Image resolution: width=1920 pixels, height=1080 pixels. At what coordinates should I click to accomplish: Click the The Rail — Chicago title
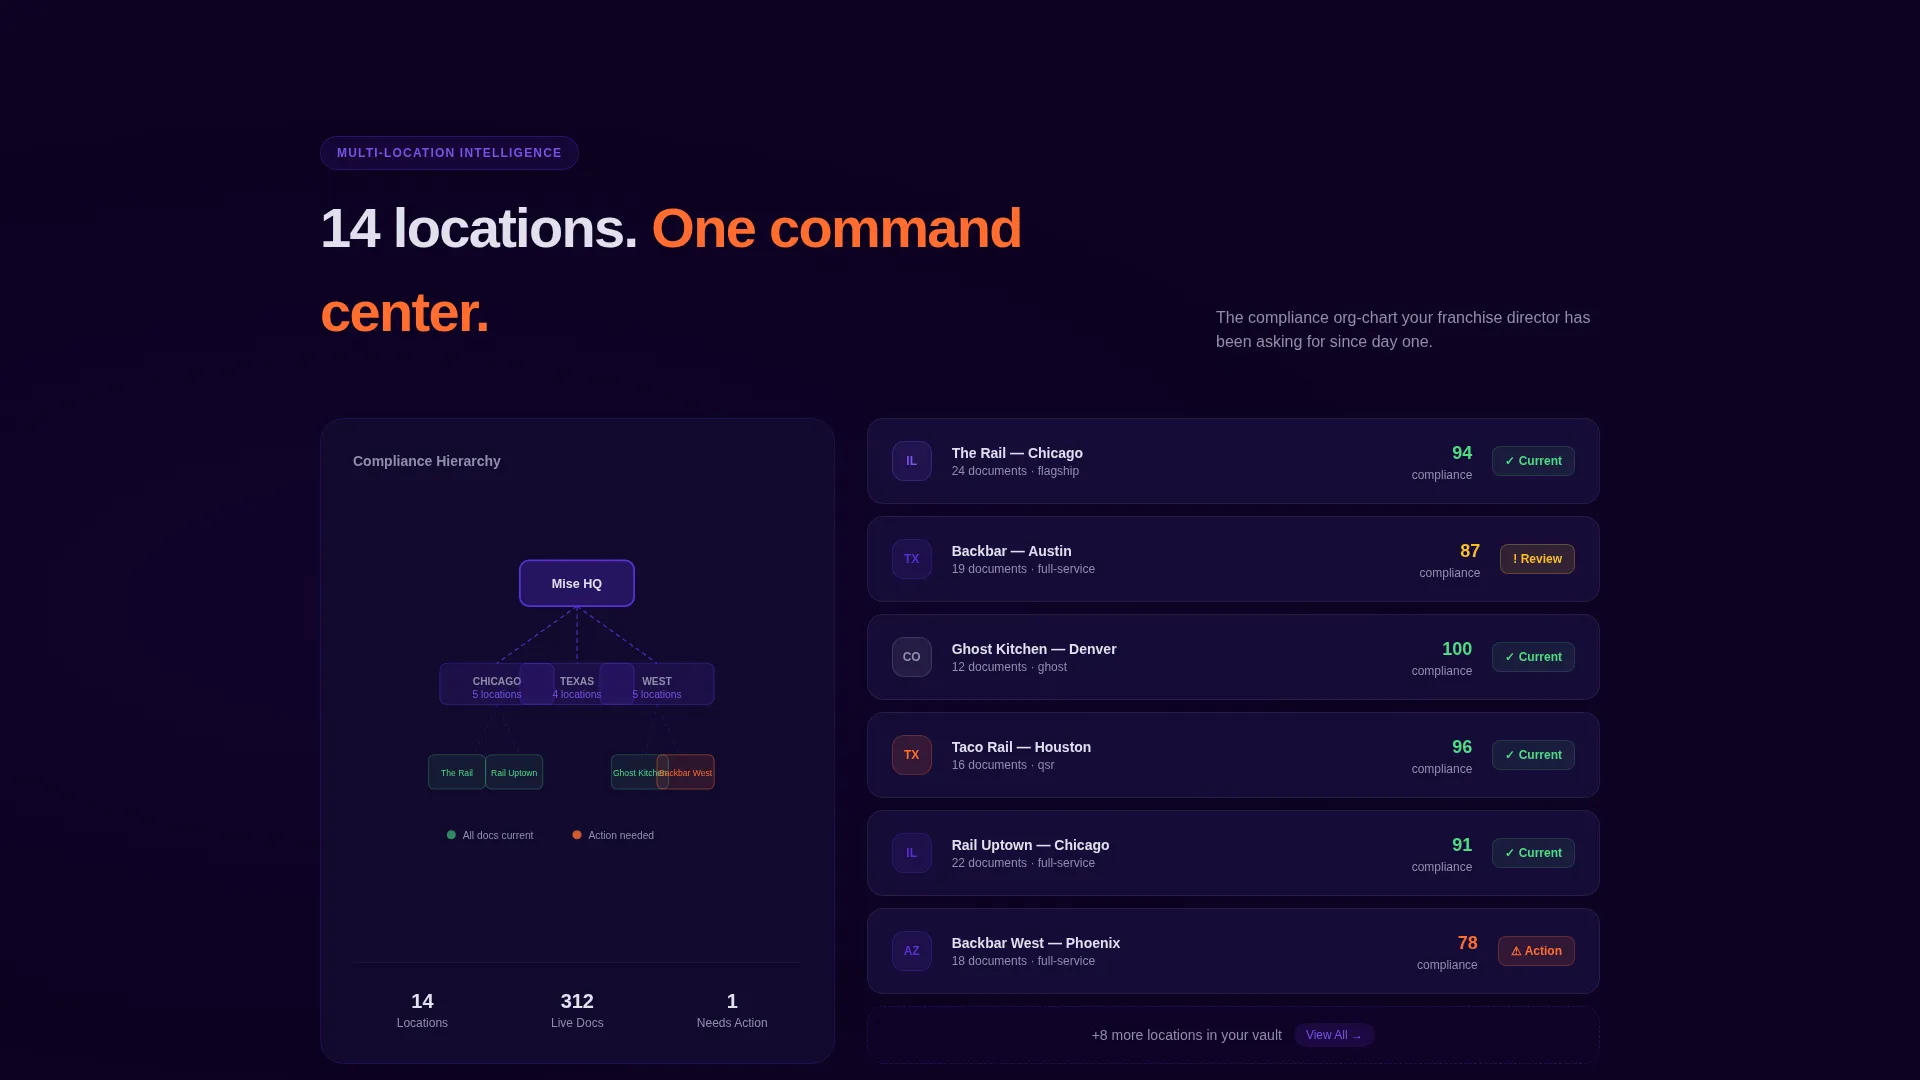pyautogui.click(x=1017, y=453)
